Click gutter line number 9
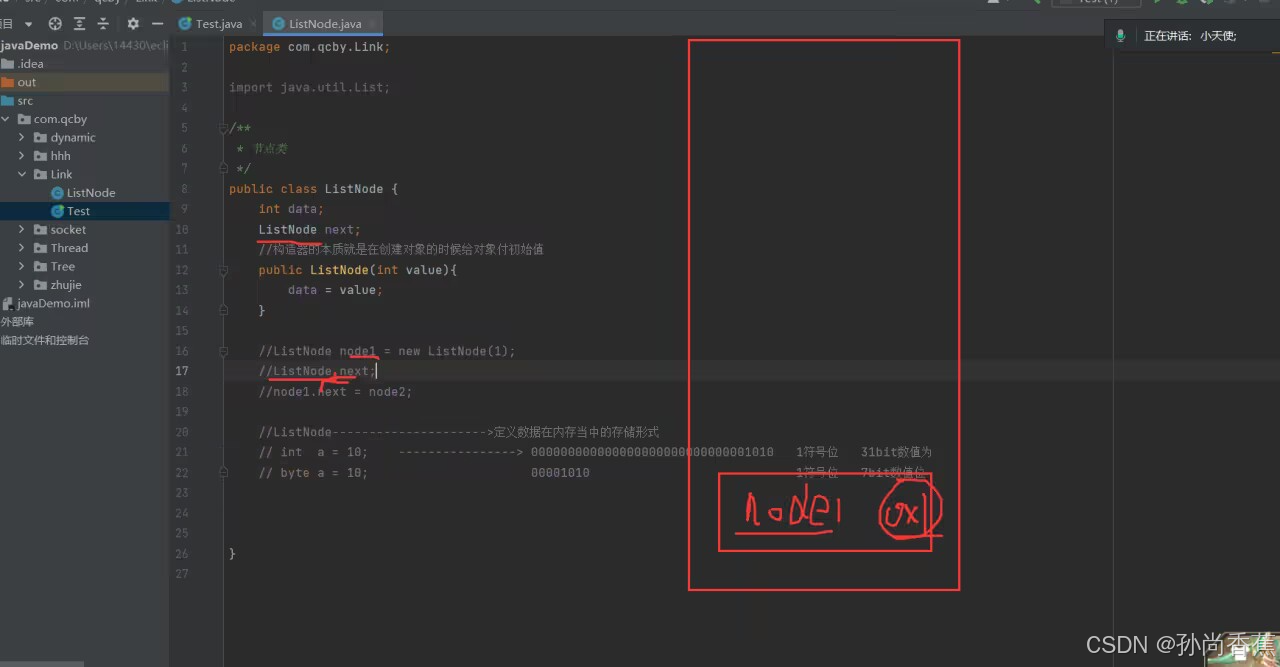1280x667 pixels. click(184, 209)
